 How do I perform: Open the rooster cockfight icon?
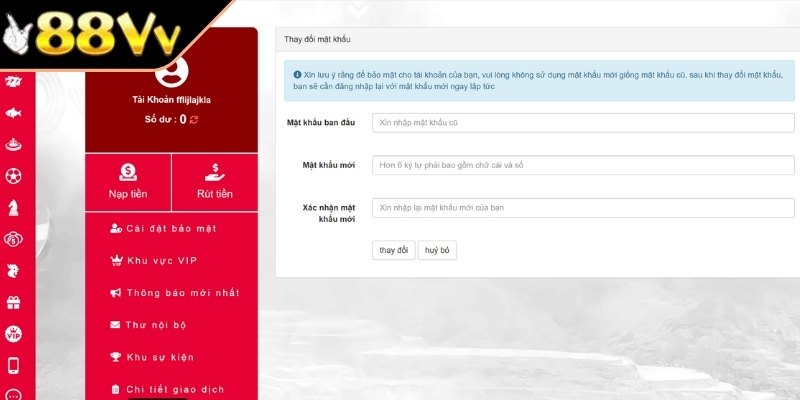click(13, 271)
